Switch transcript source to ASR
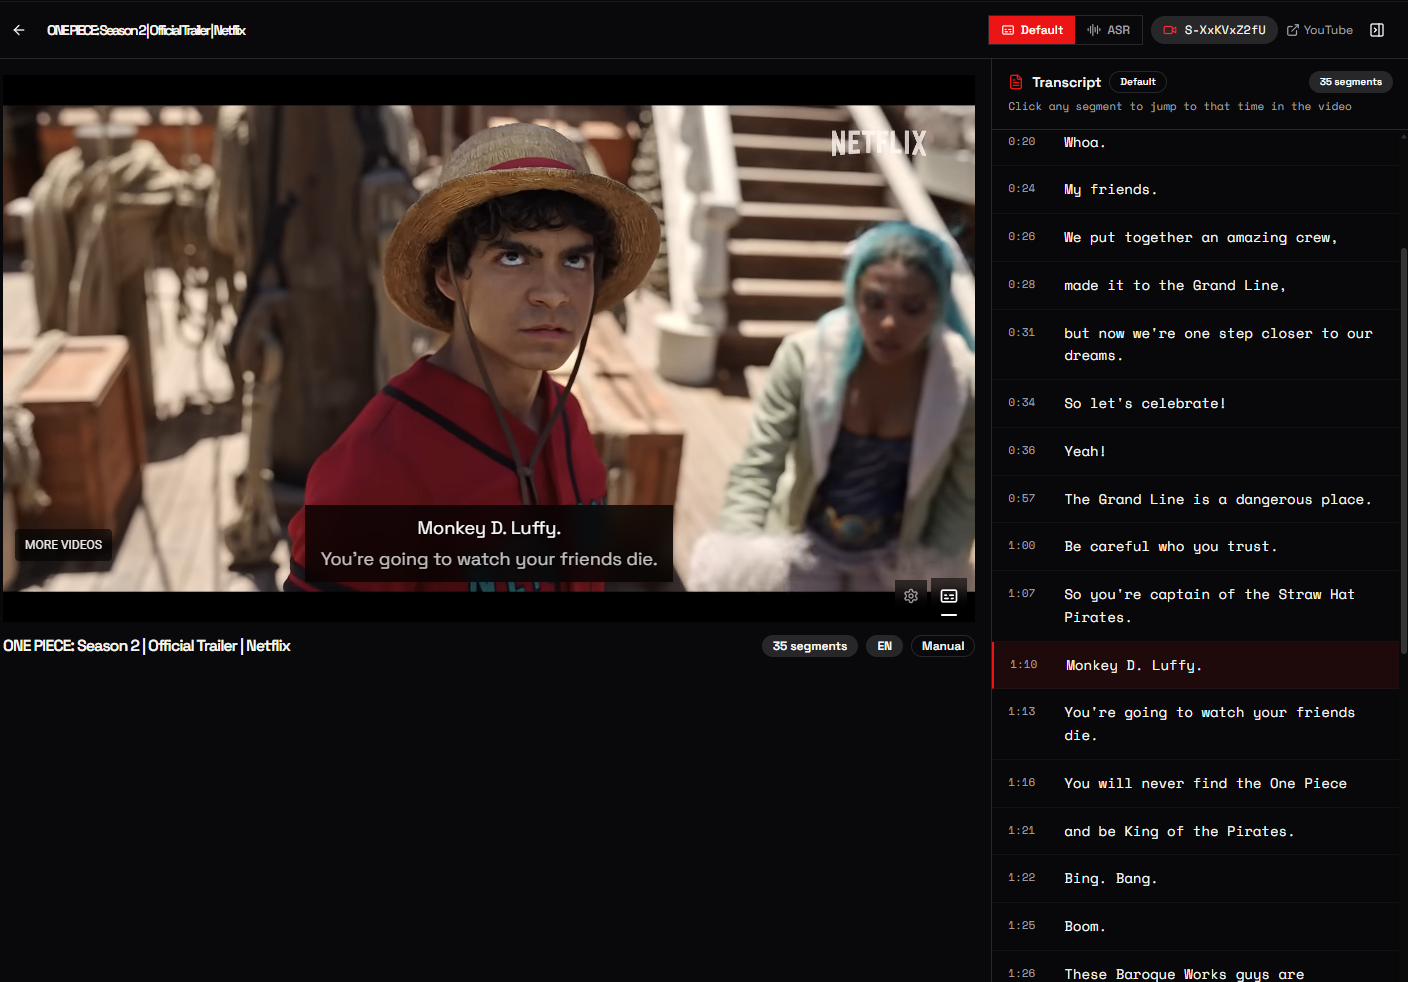This screenshot has width=1408, height=982. pos(1108,30)
